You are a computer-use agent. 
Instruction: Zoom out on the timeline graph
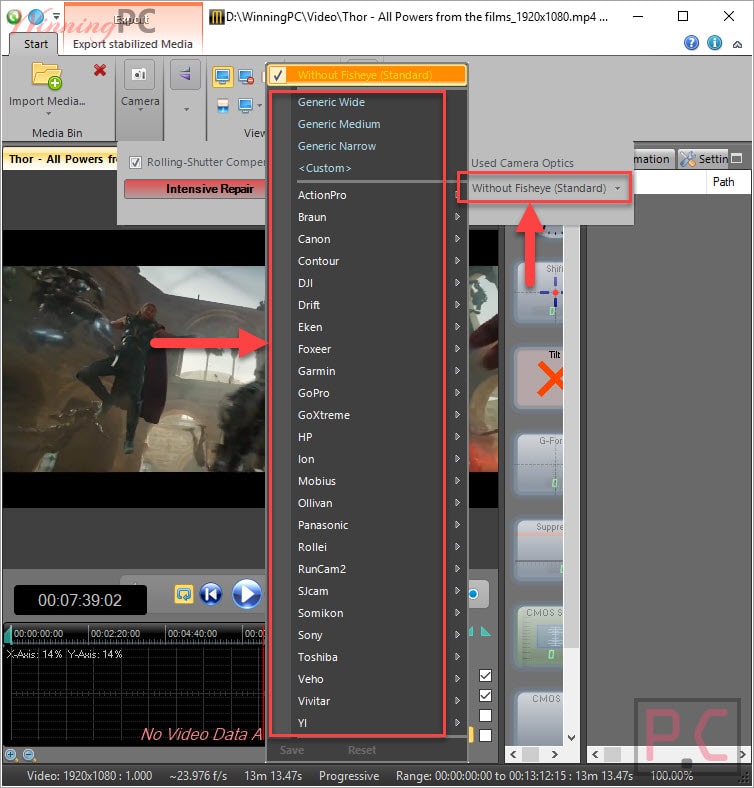[x=29, y=754]
